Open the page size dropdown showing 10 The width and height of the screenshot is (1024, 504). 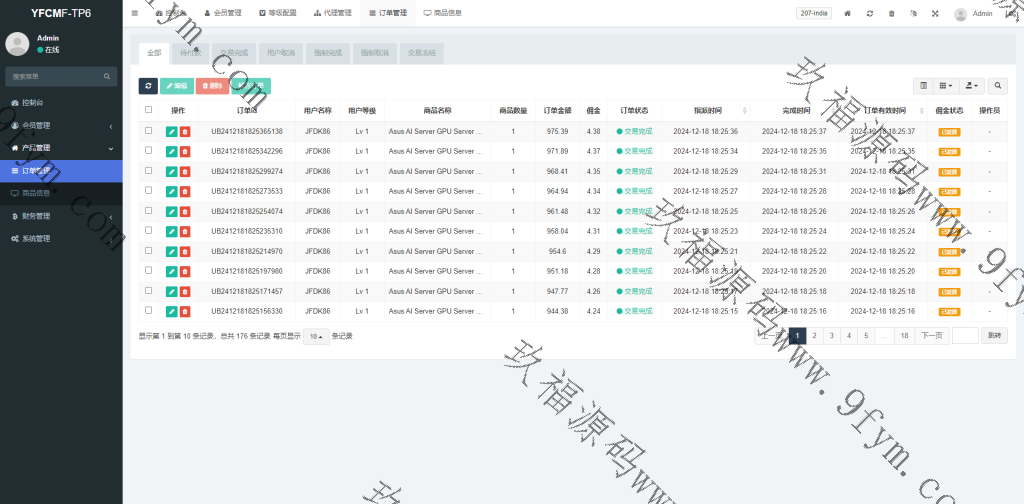click(x=314, y=336)
